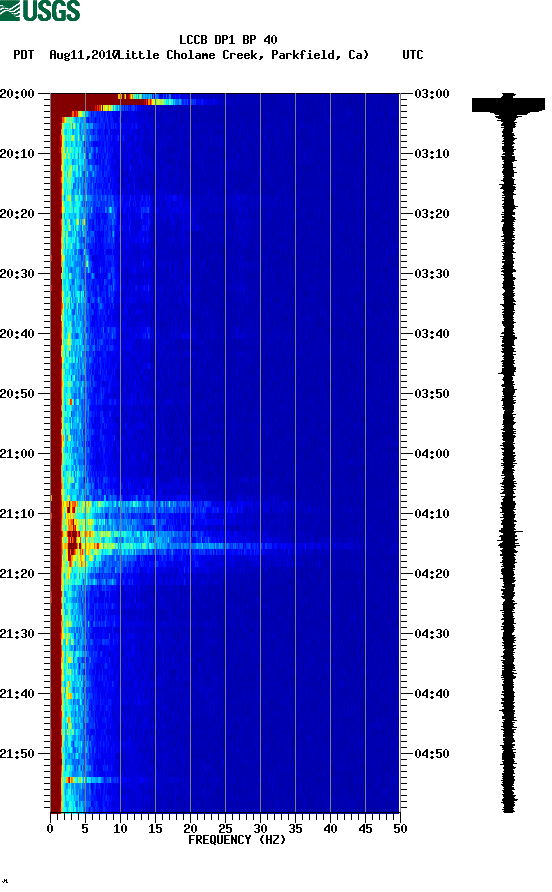
Task: Click the short bright band below 21:50
Action: pyautogui.click(x=91, y=779)
